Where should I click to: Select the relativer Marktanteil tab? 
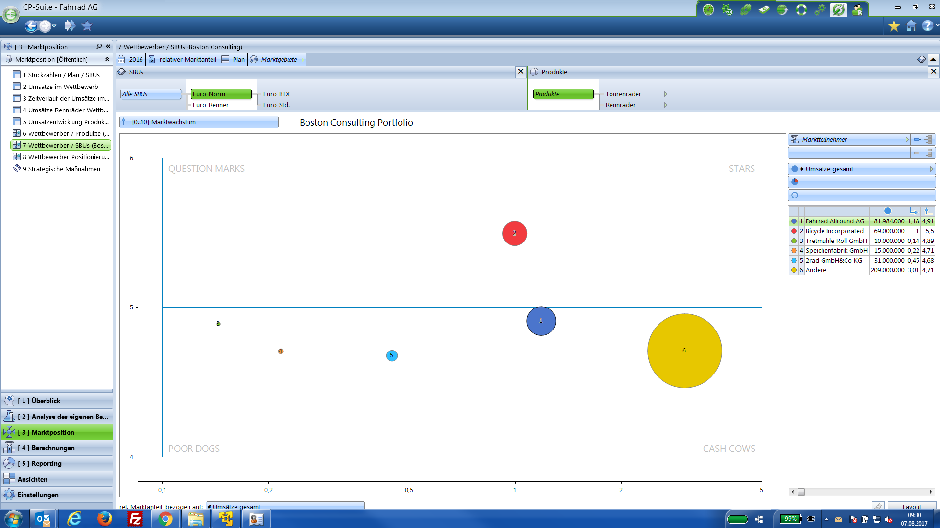182,59
